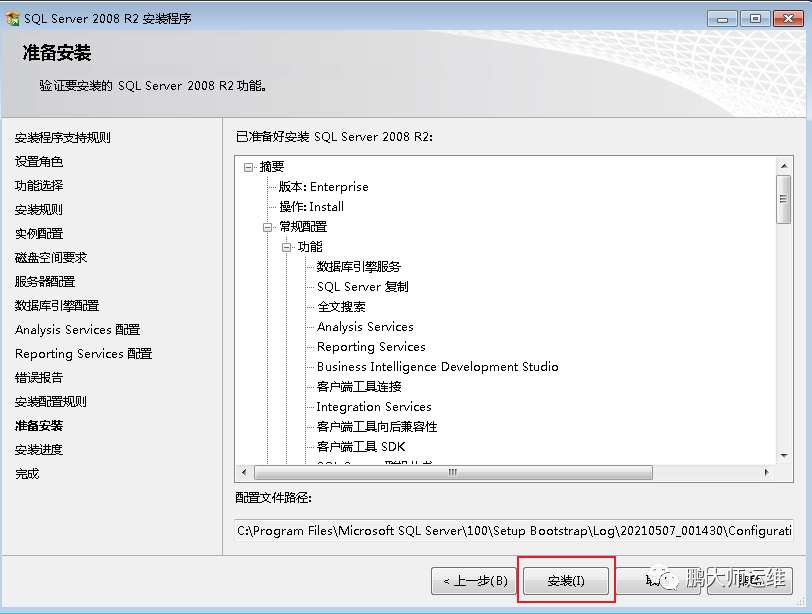Click 安装配置规则 step in sidebar
This screenshot has width=812, height=614.
click(51, 402)
